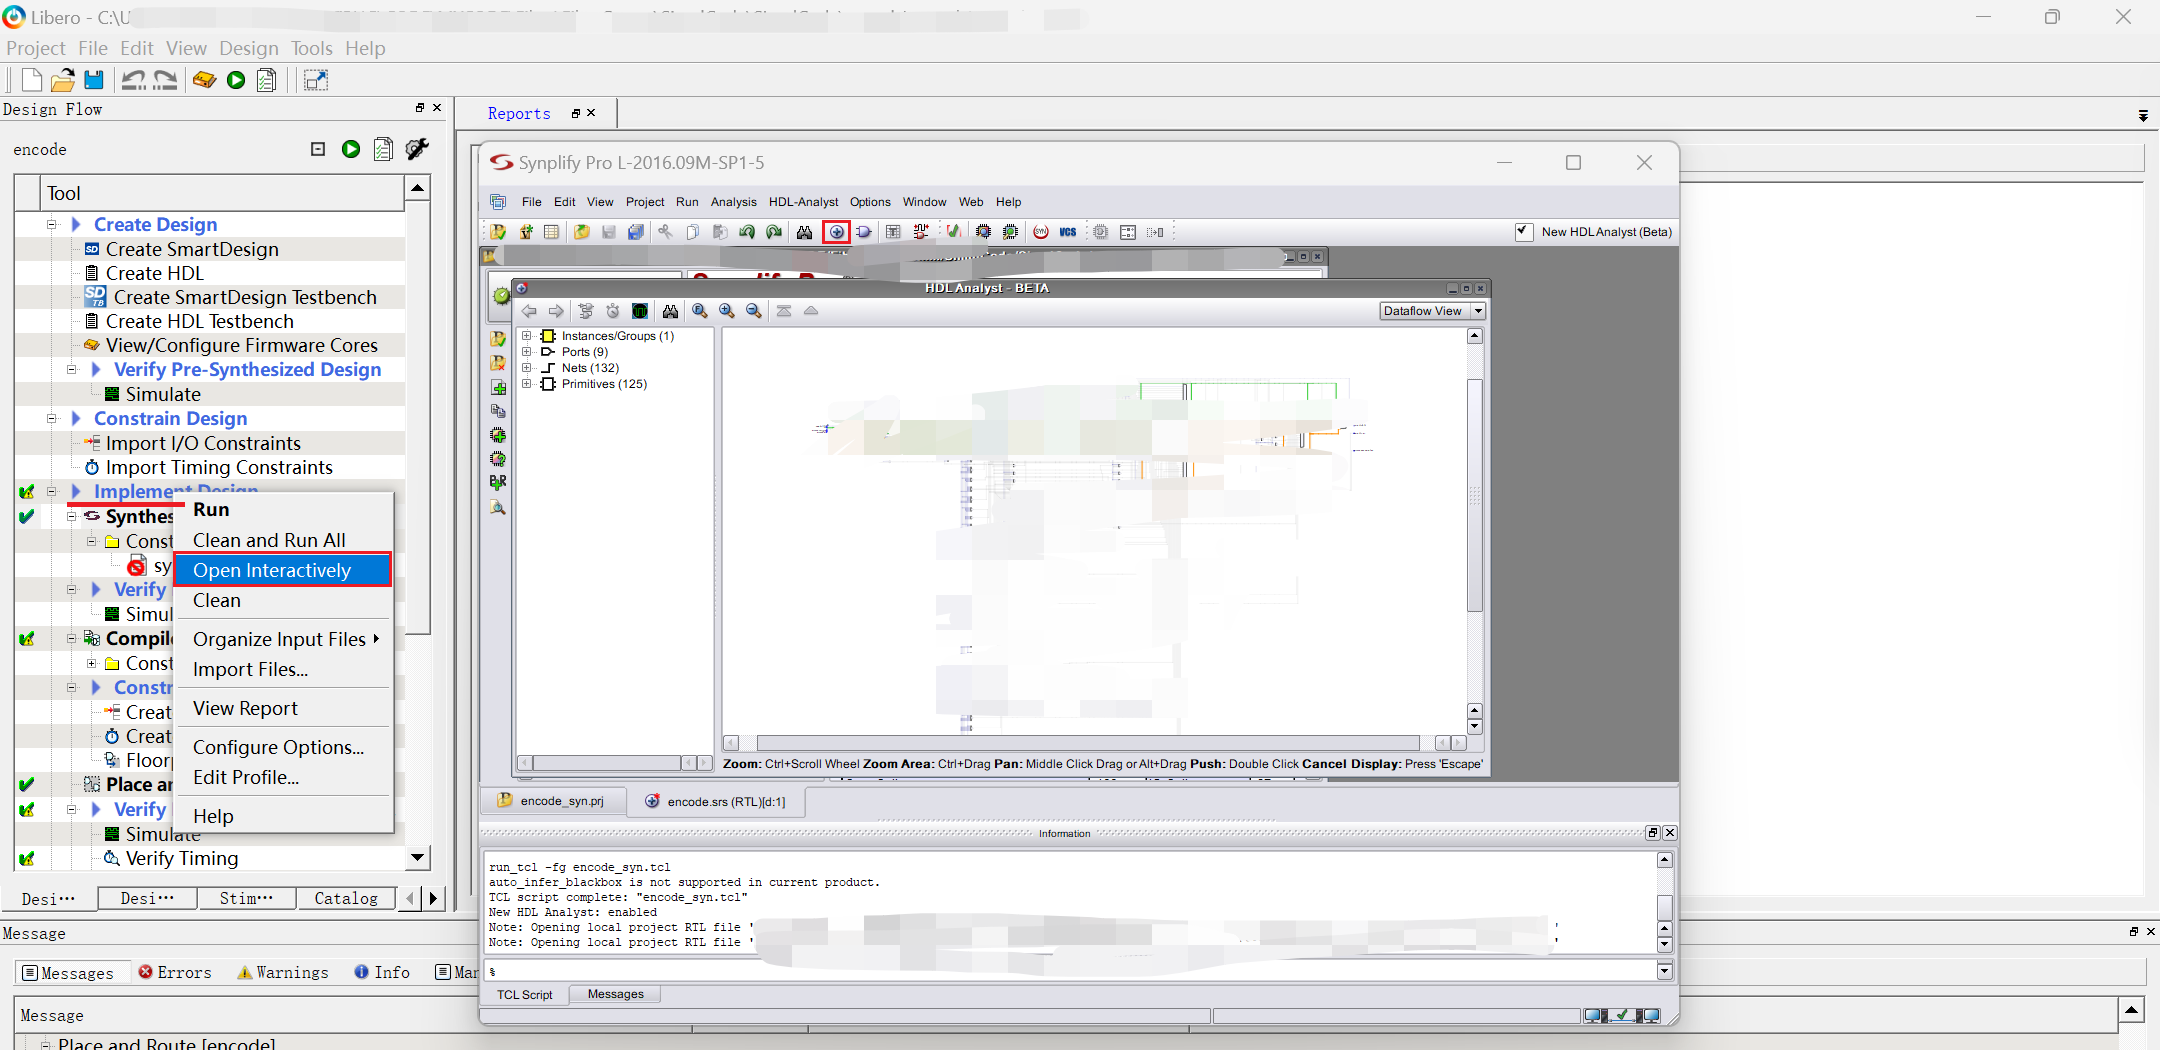Viewport: 2160px width, 1050px height.
Task: Click the Redo arrow in Libero toolbar
Action: 165,80
